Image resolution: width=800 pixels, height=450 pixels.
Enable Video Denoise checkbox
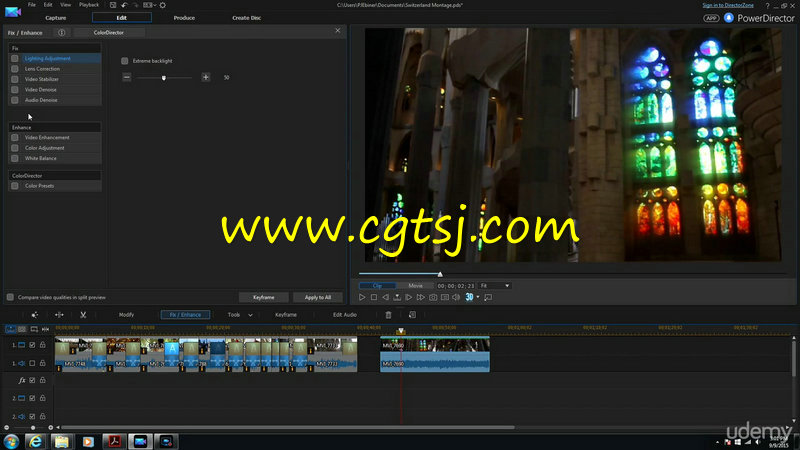click(x=15, y=90)
